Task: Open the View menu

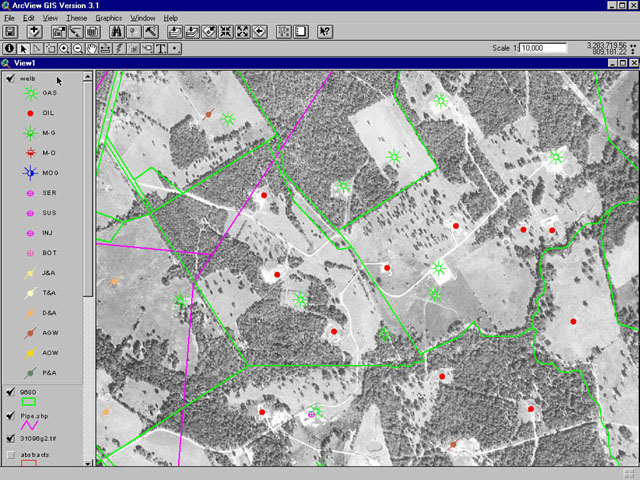Action: pos(49,18)
